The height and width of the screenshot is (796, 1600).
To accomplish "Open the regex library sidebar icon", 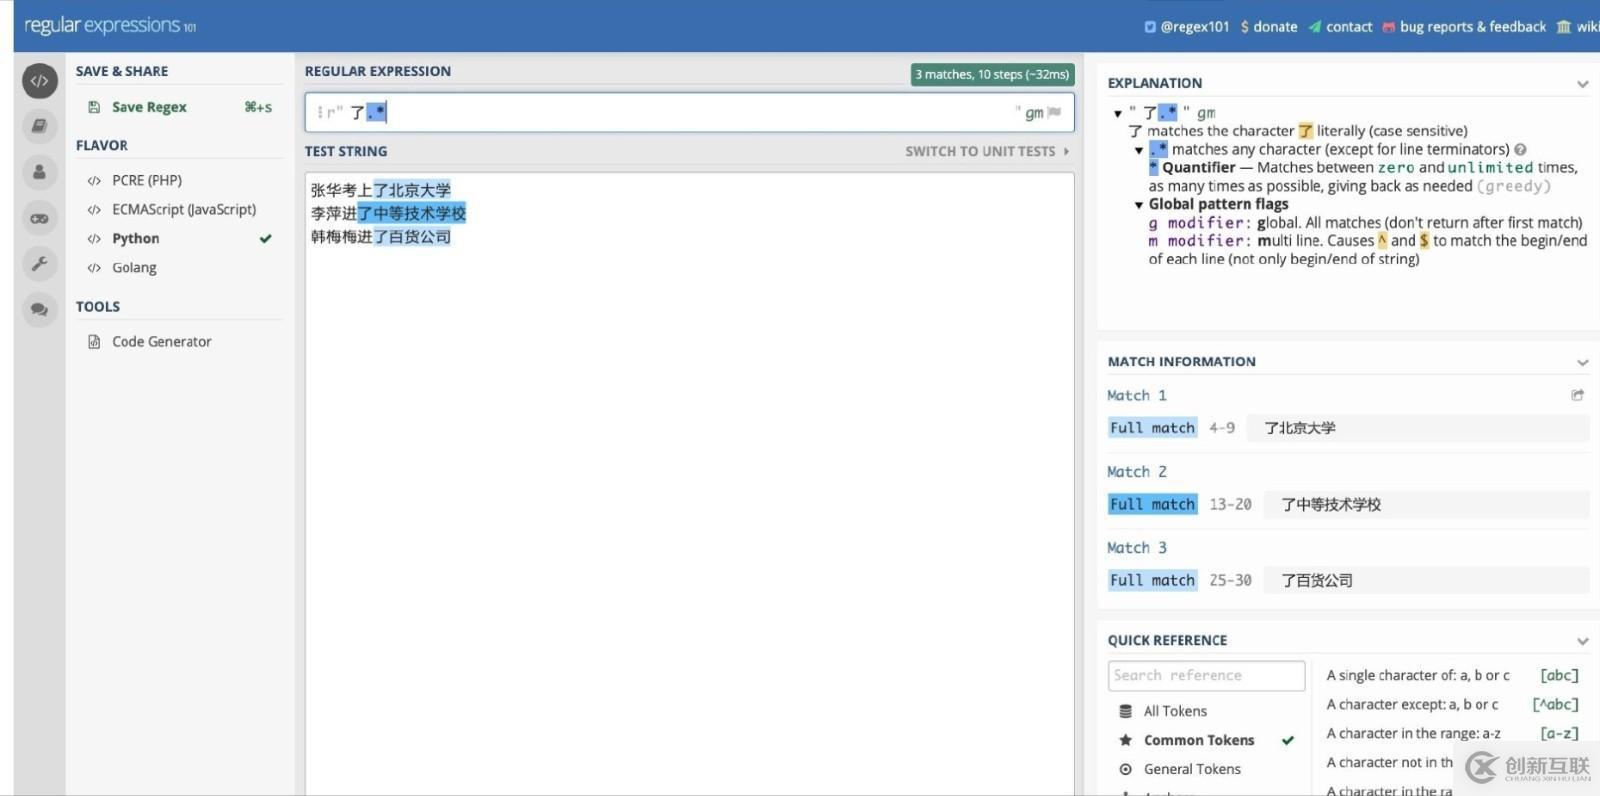I will tap(39, 126).
